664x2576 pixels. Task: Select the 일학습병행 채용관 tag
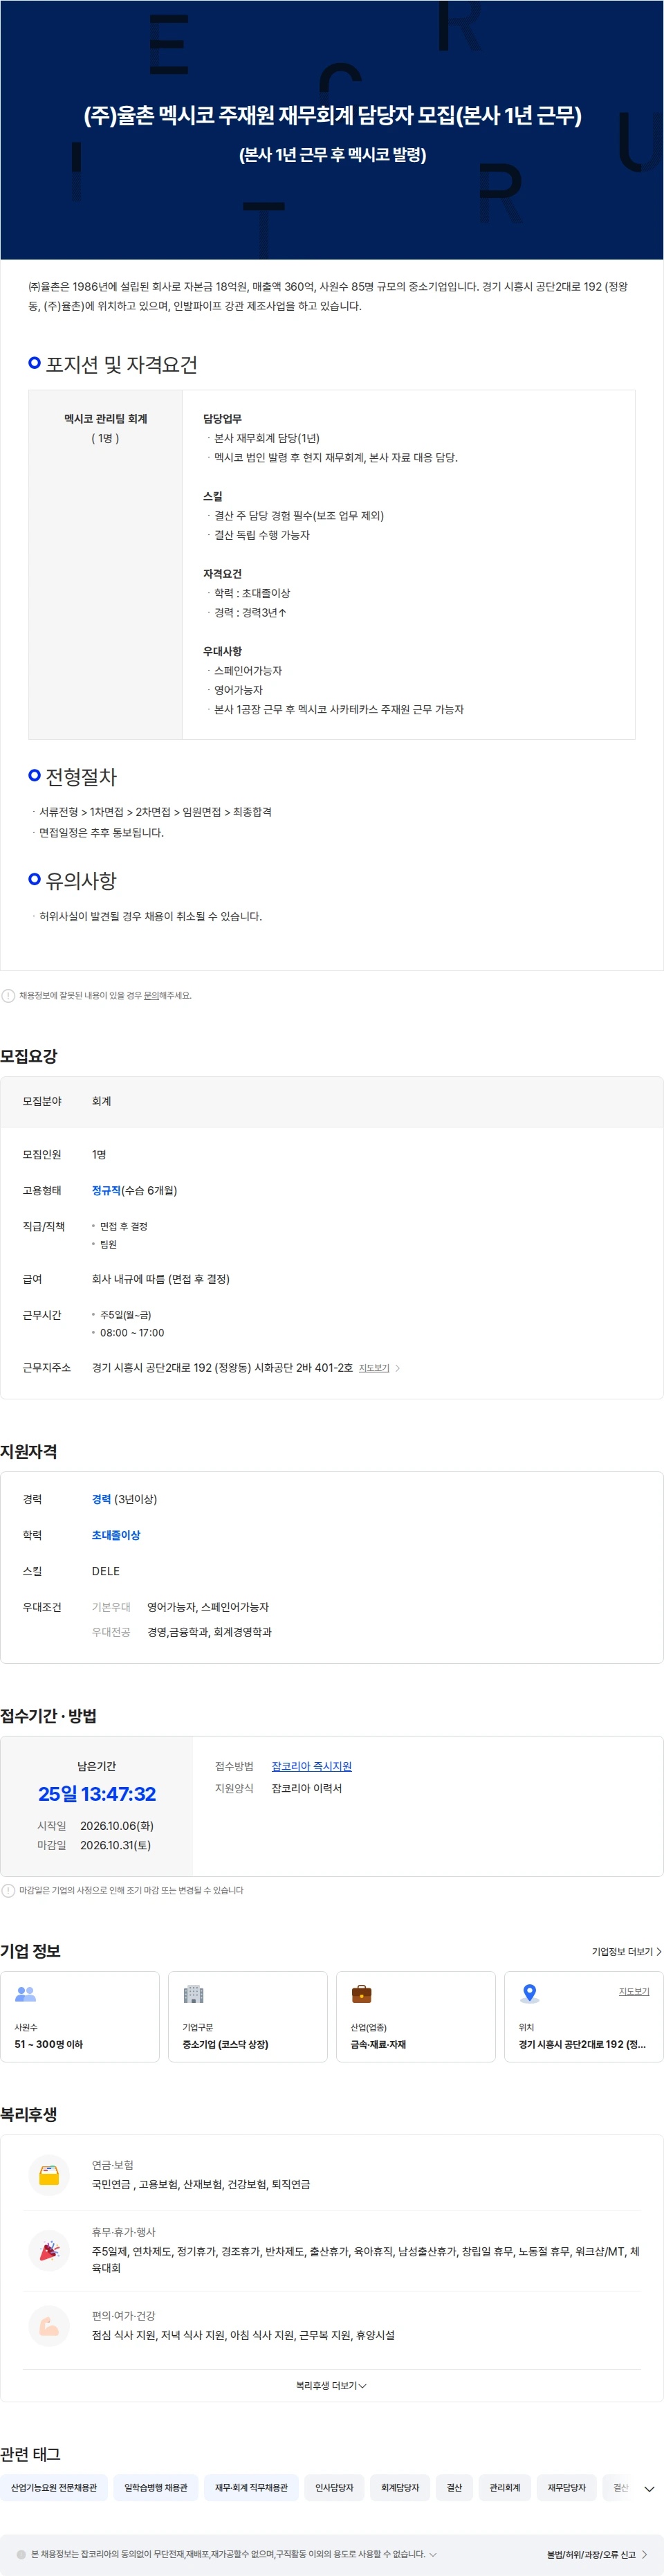(x=156, y=2487)
